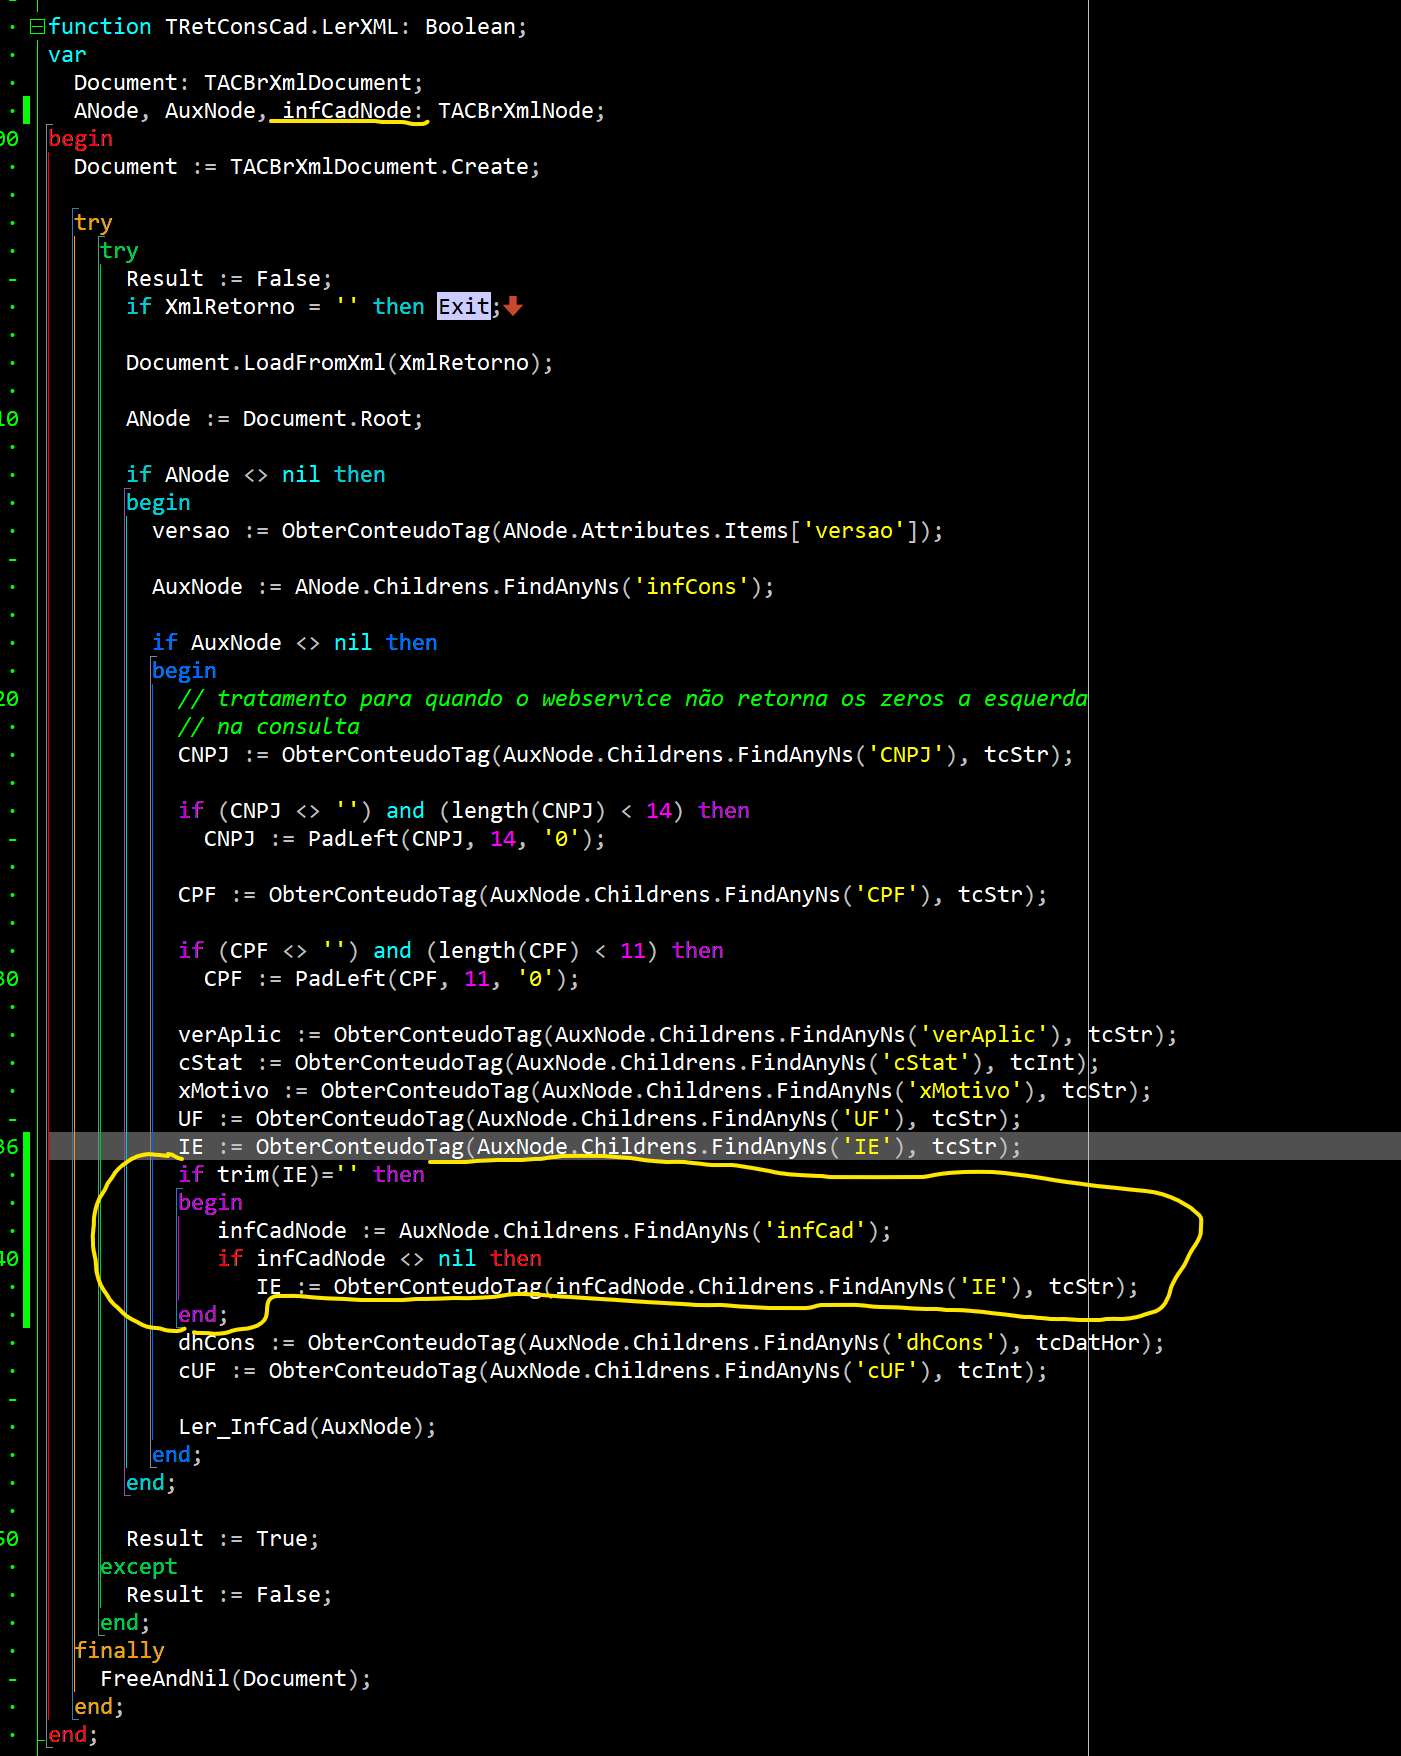Click the TACBrXmlNode type name
1401x1756 pixels.
[x=516, y=111]
